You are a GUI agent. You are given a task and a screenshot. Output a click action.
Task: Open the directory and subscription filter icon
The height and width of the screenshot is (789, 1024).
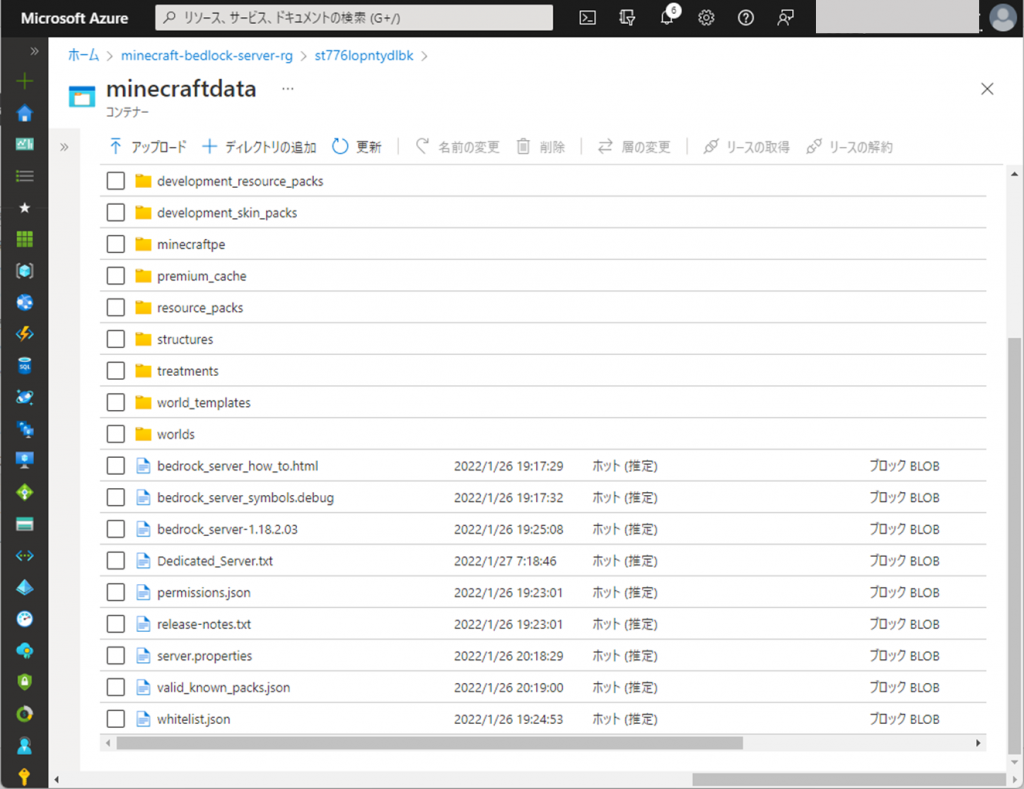627,18
